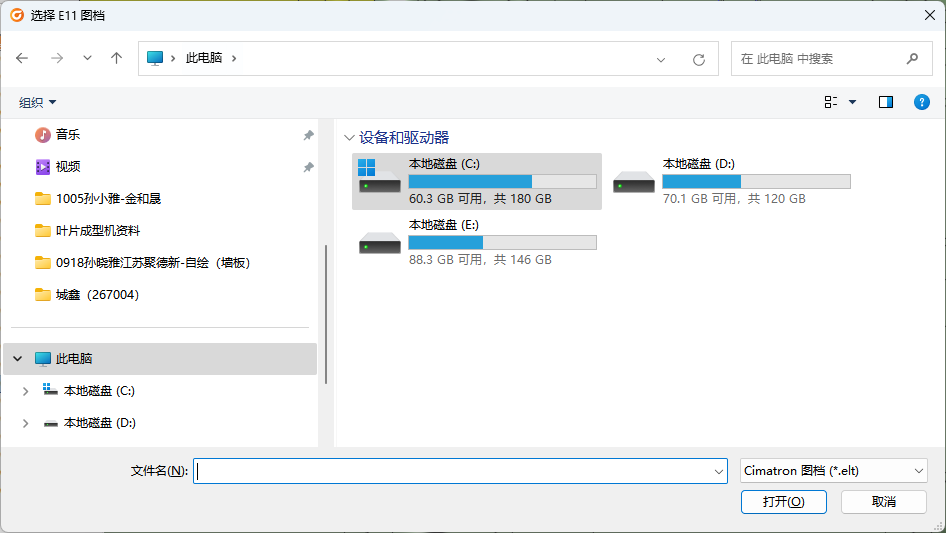This screenshot has width=946, height=533.
Task: Click the navigation pane scrollbar
Action: [326, 314]
